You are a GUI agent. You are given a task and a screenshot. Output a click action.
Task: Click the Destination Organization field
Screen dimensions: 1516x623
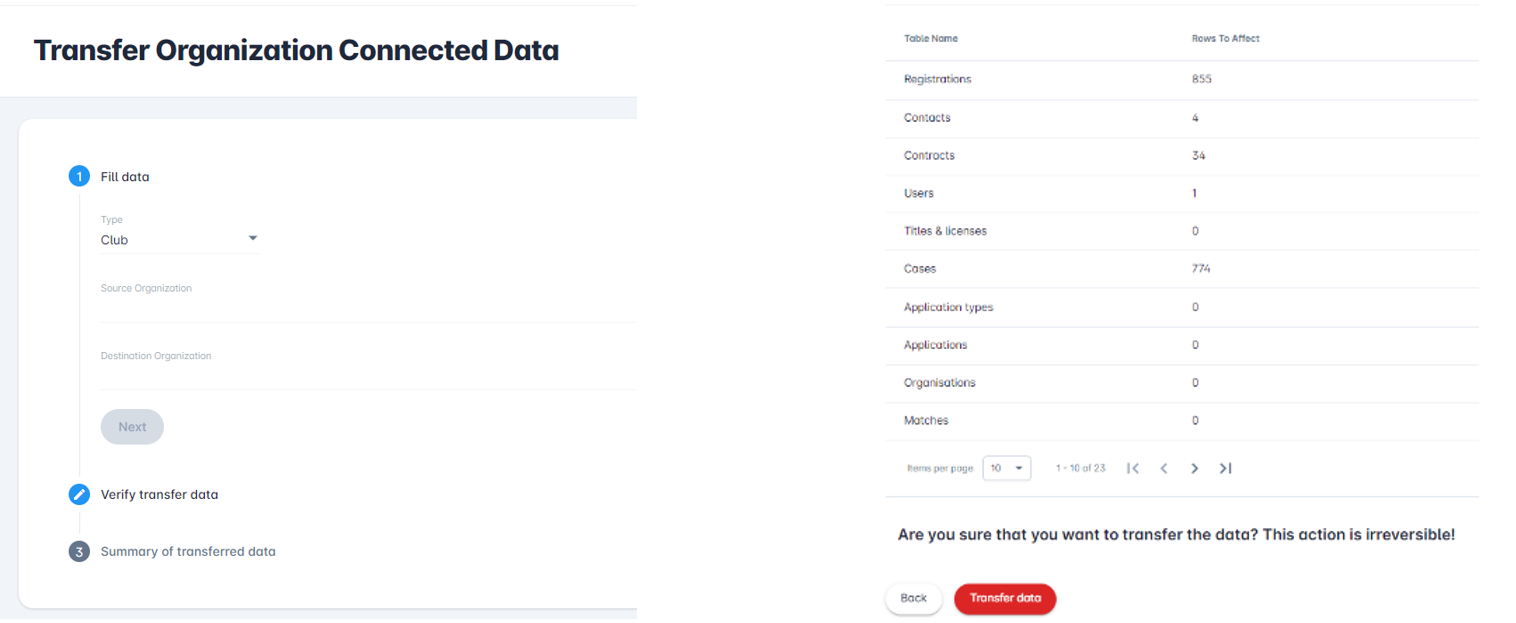(368, 376)
